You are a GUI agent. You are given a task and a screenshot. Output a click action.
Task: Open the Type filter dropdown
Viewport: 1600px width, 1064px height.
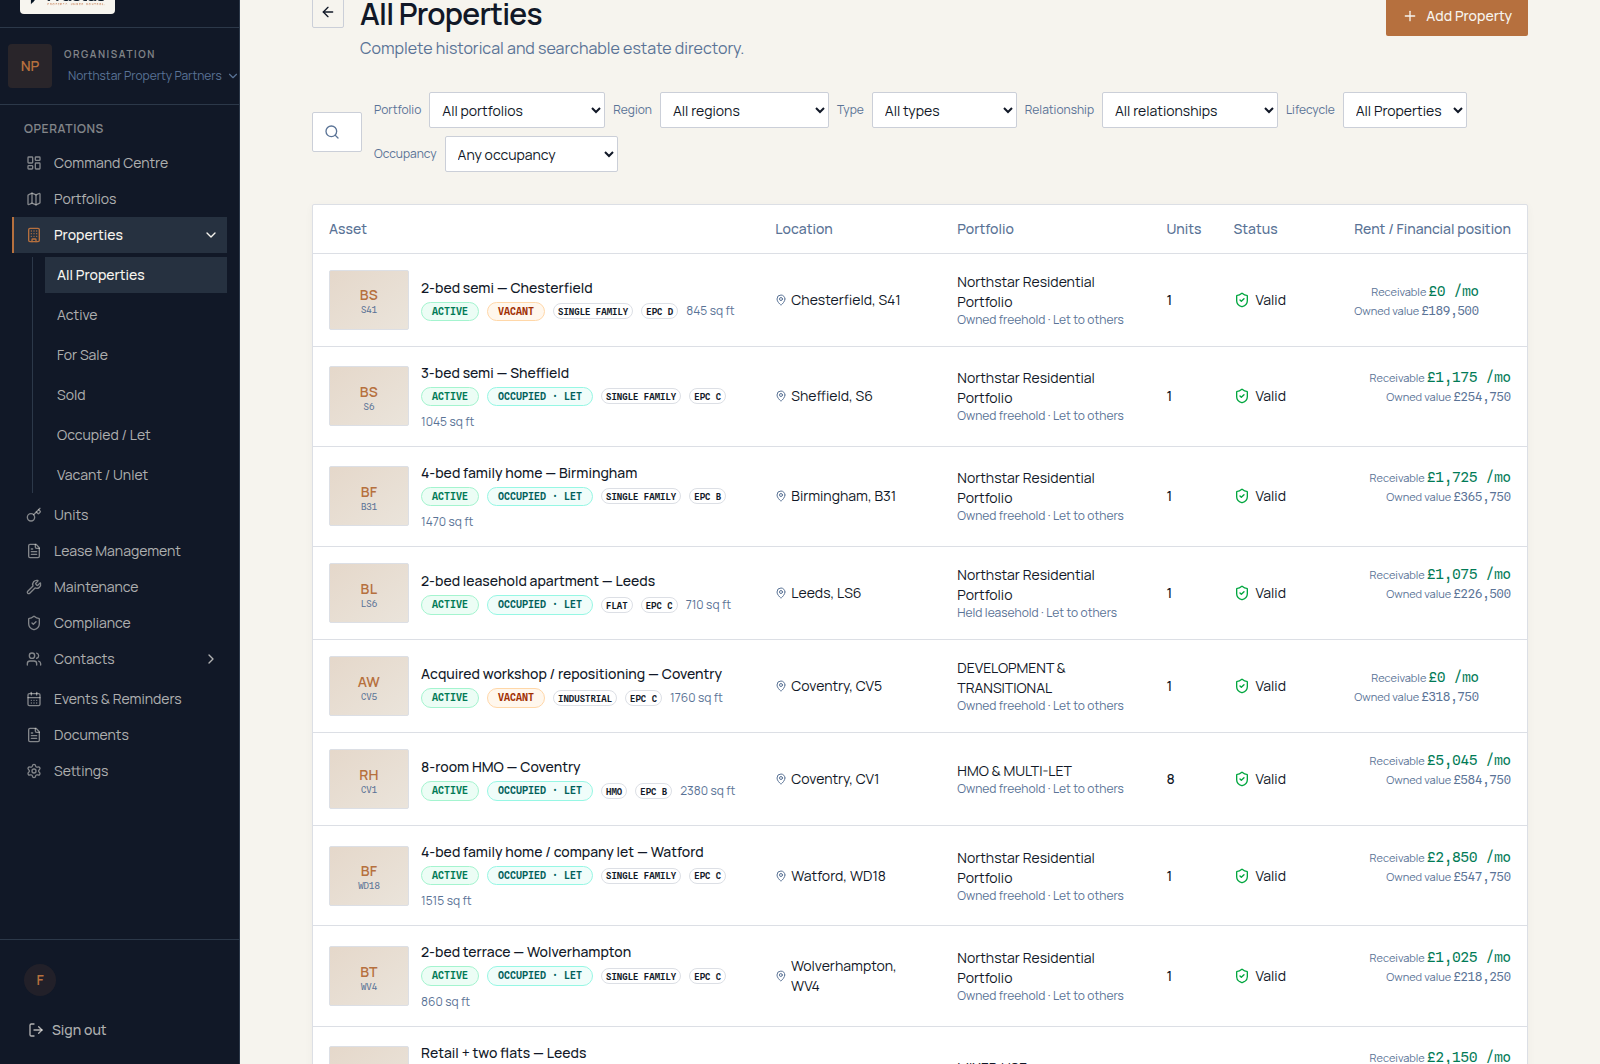[944, 110]
